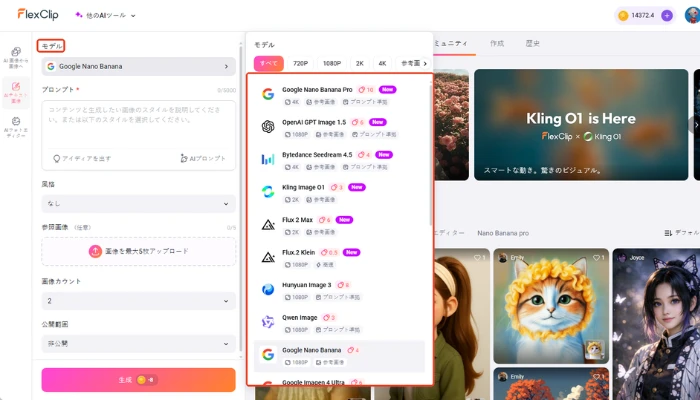Open the anime girl image by Joyce
Image resolution: width=700 pixels, height=400 pixels.
656,324
